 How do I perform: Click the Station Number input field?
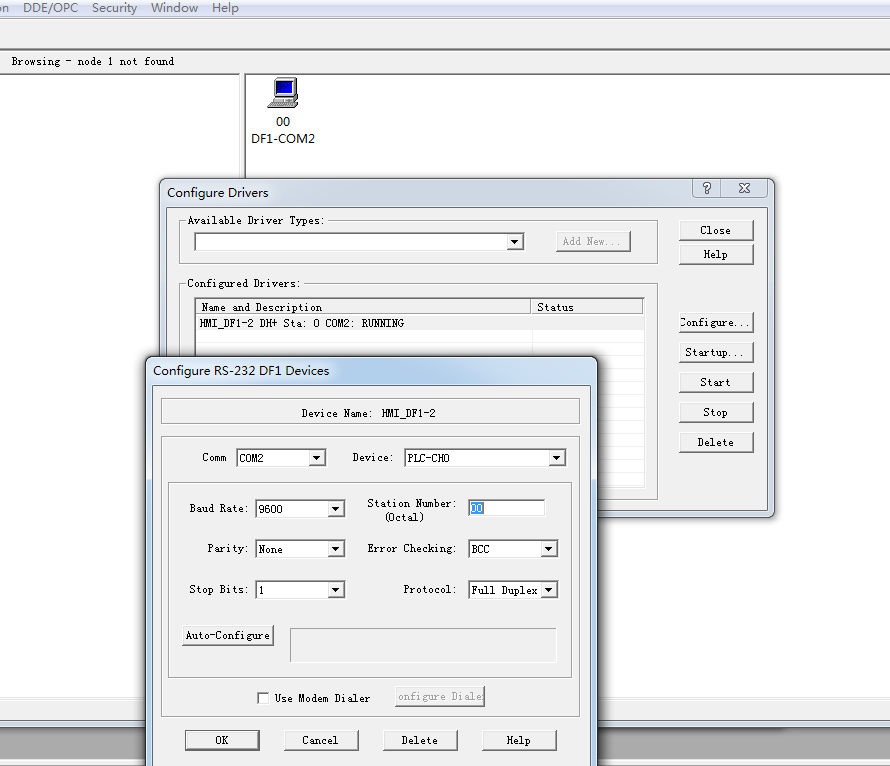507,508
